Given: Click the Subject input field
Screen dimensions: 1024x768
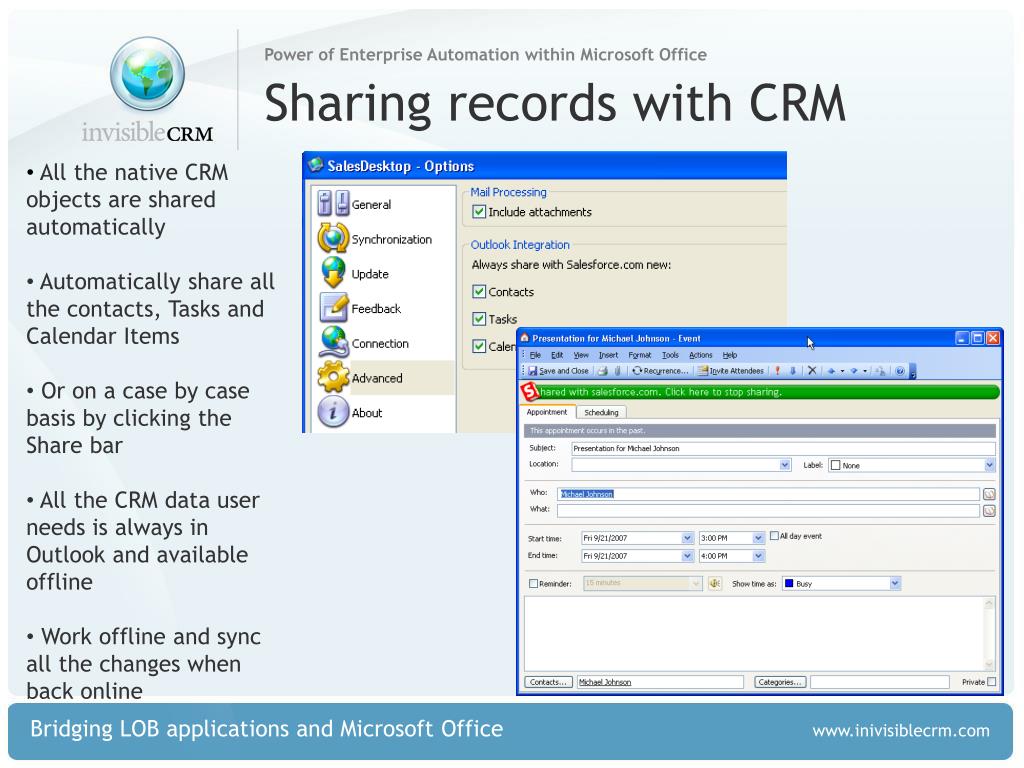Looking at the screenshot, I should point(783,448).
